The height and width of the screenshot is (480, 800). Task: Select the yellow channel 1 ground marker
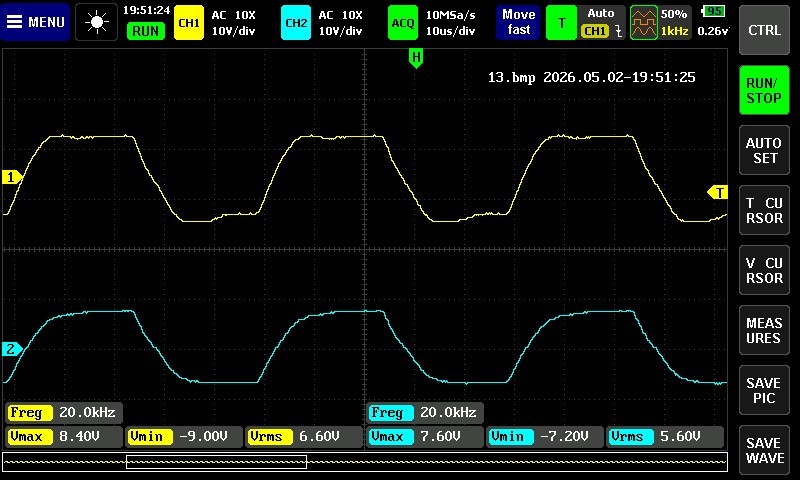(11, 177)
